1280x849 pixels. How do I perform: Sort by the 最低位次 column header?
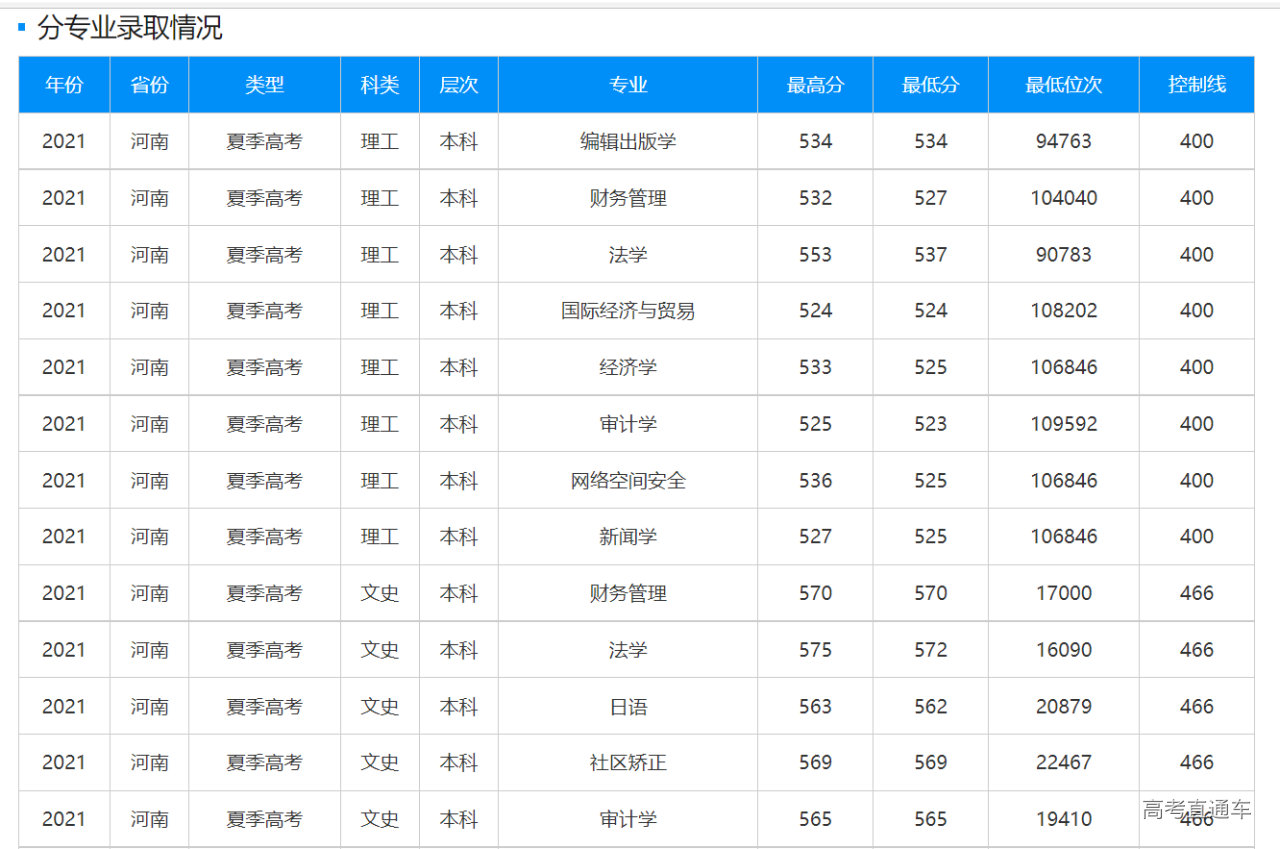coord(1063,85)
